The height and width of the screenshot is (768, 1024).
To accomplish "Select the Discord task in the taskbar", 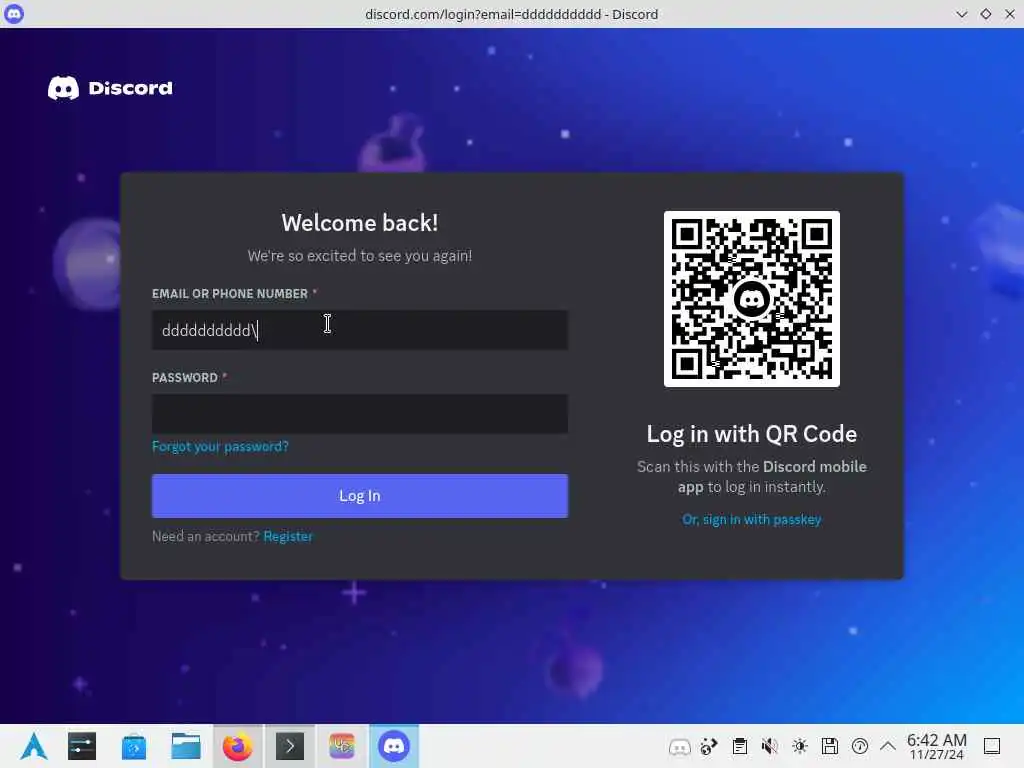I will point(394,746).
